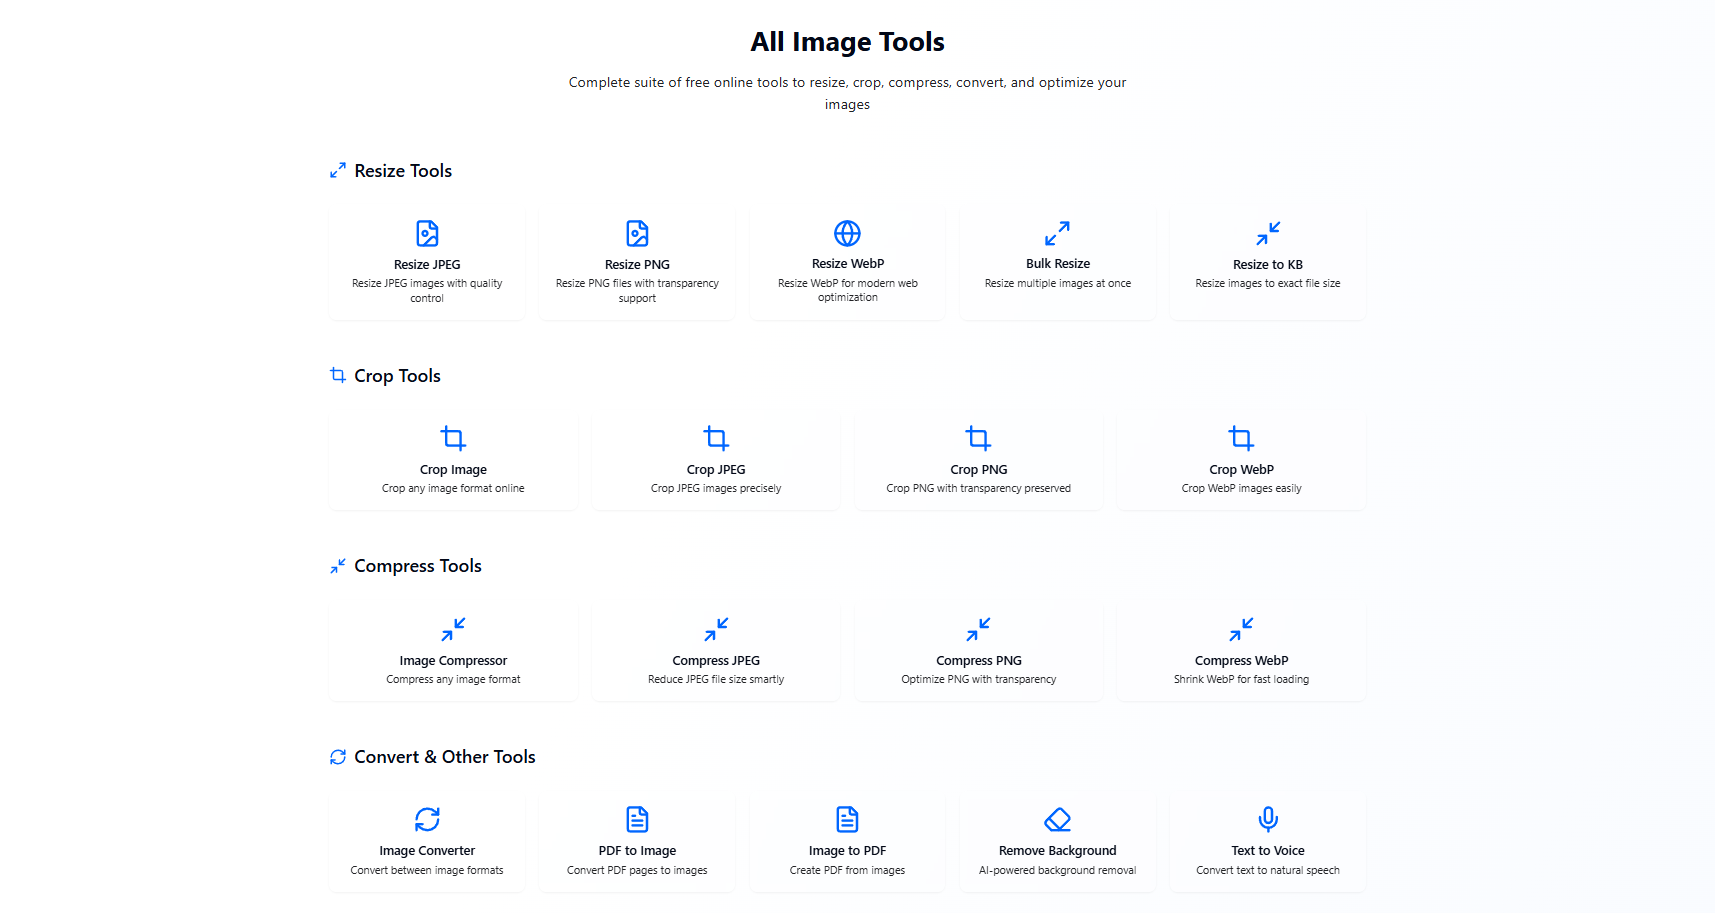Image resolution: width=1715 pixels, height=913 pixels.
Task: Select the Compress JPEG tool title
Action: pos(716,661)
